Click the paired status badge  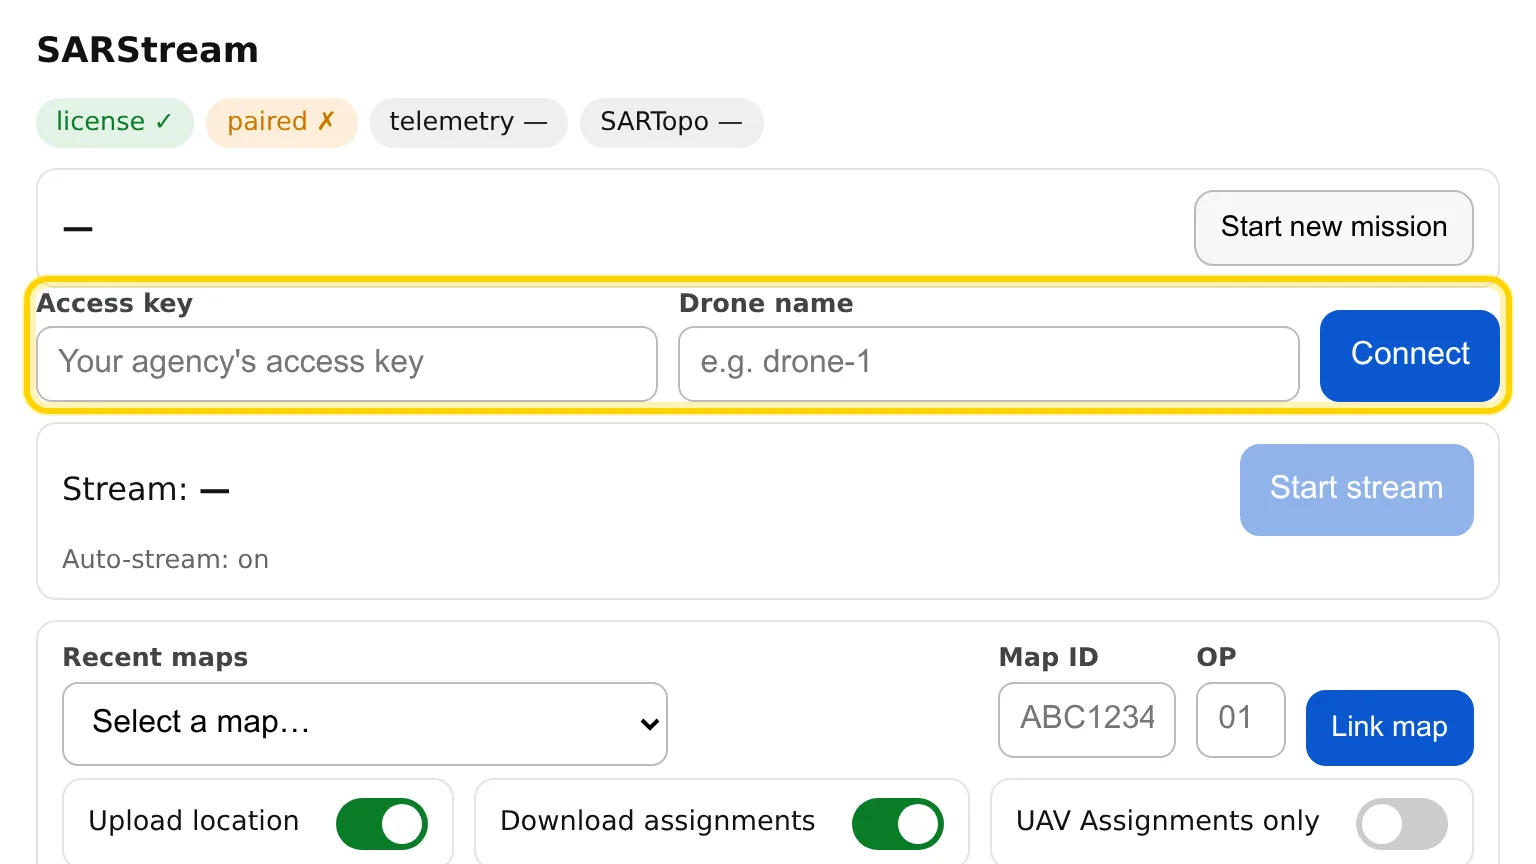(x=282, y=123)
